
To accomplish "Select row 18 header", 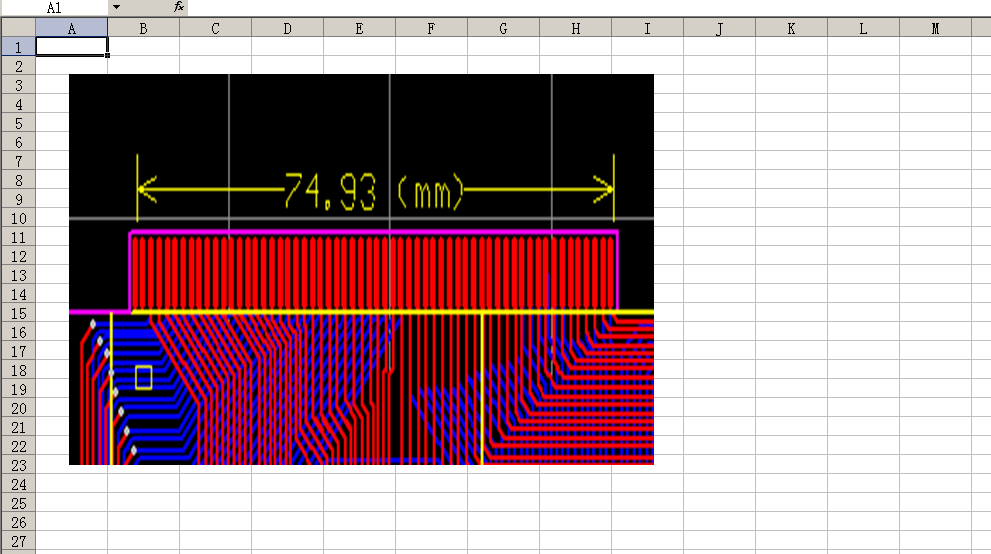I will pos(18,370).
